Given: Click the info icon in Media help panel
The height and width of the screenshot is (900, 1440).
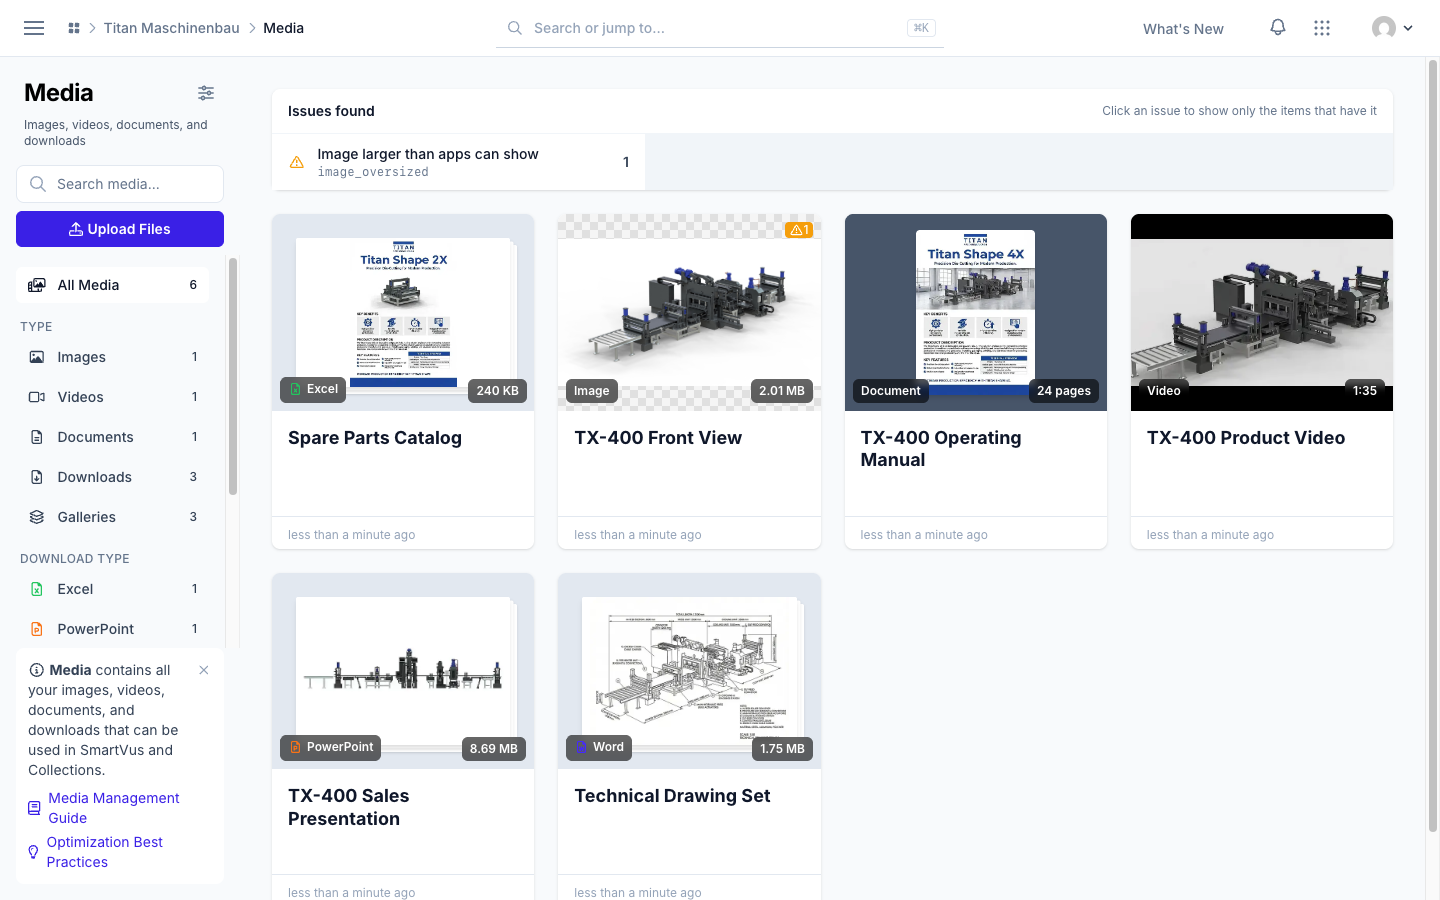Looking at the screenshot, I should click(x=36, y=670).
